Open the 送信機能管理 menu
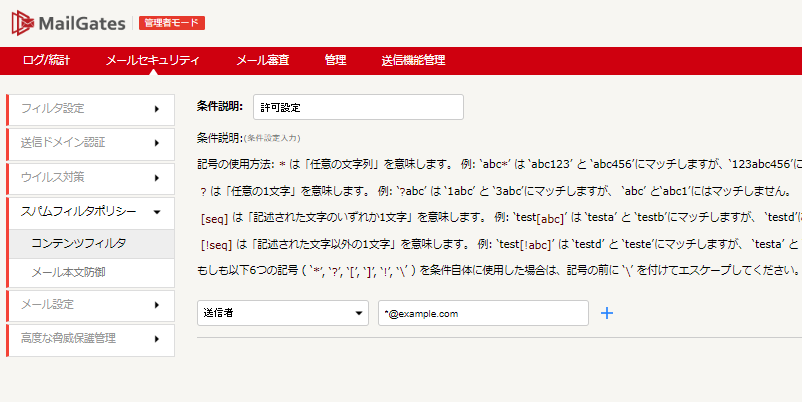 tap(413, 60)
